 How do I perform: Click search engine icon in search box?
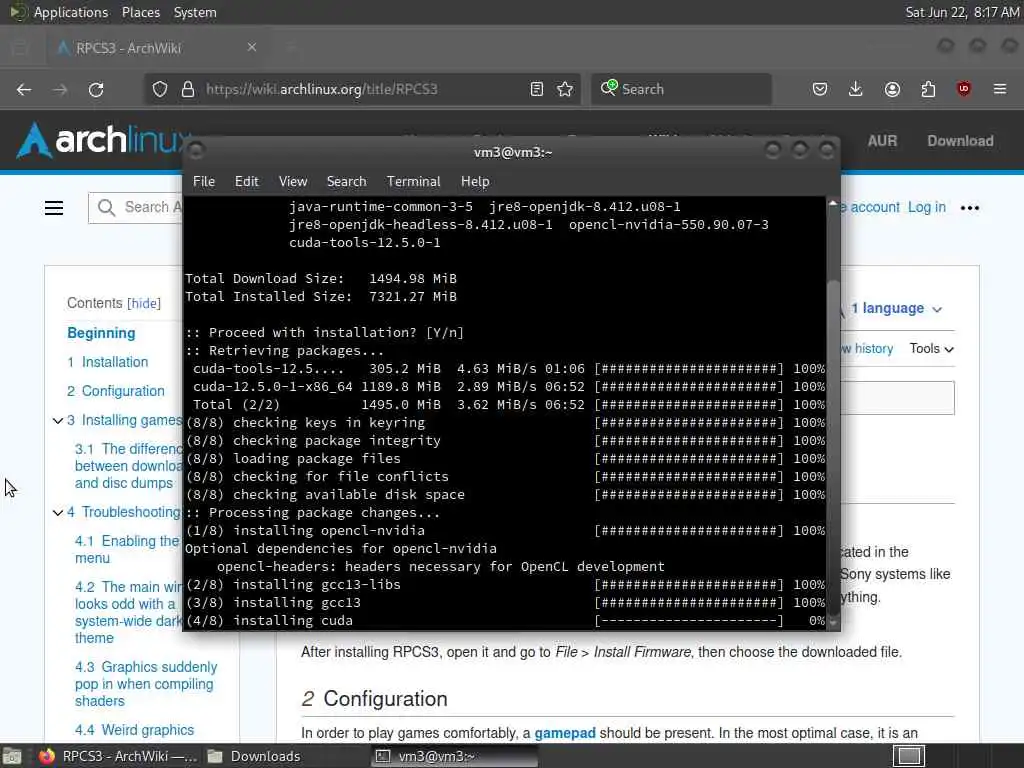click(x=609, y=88)
